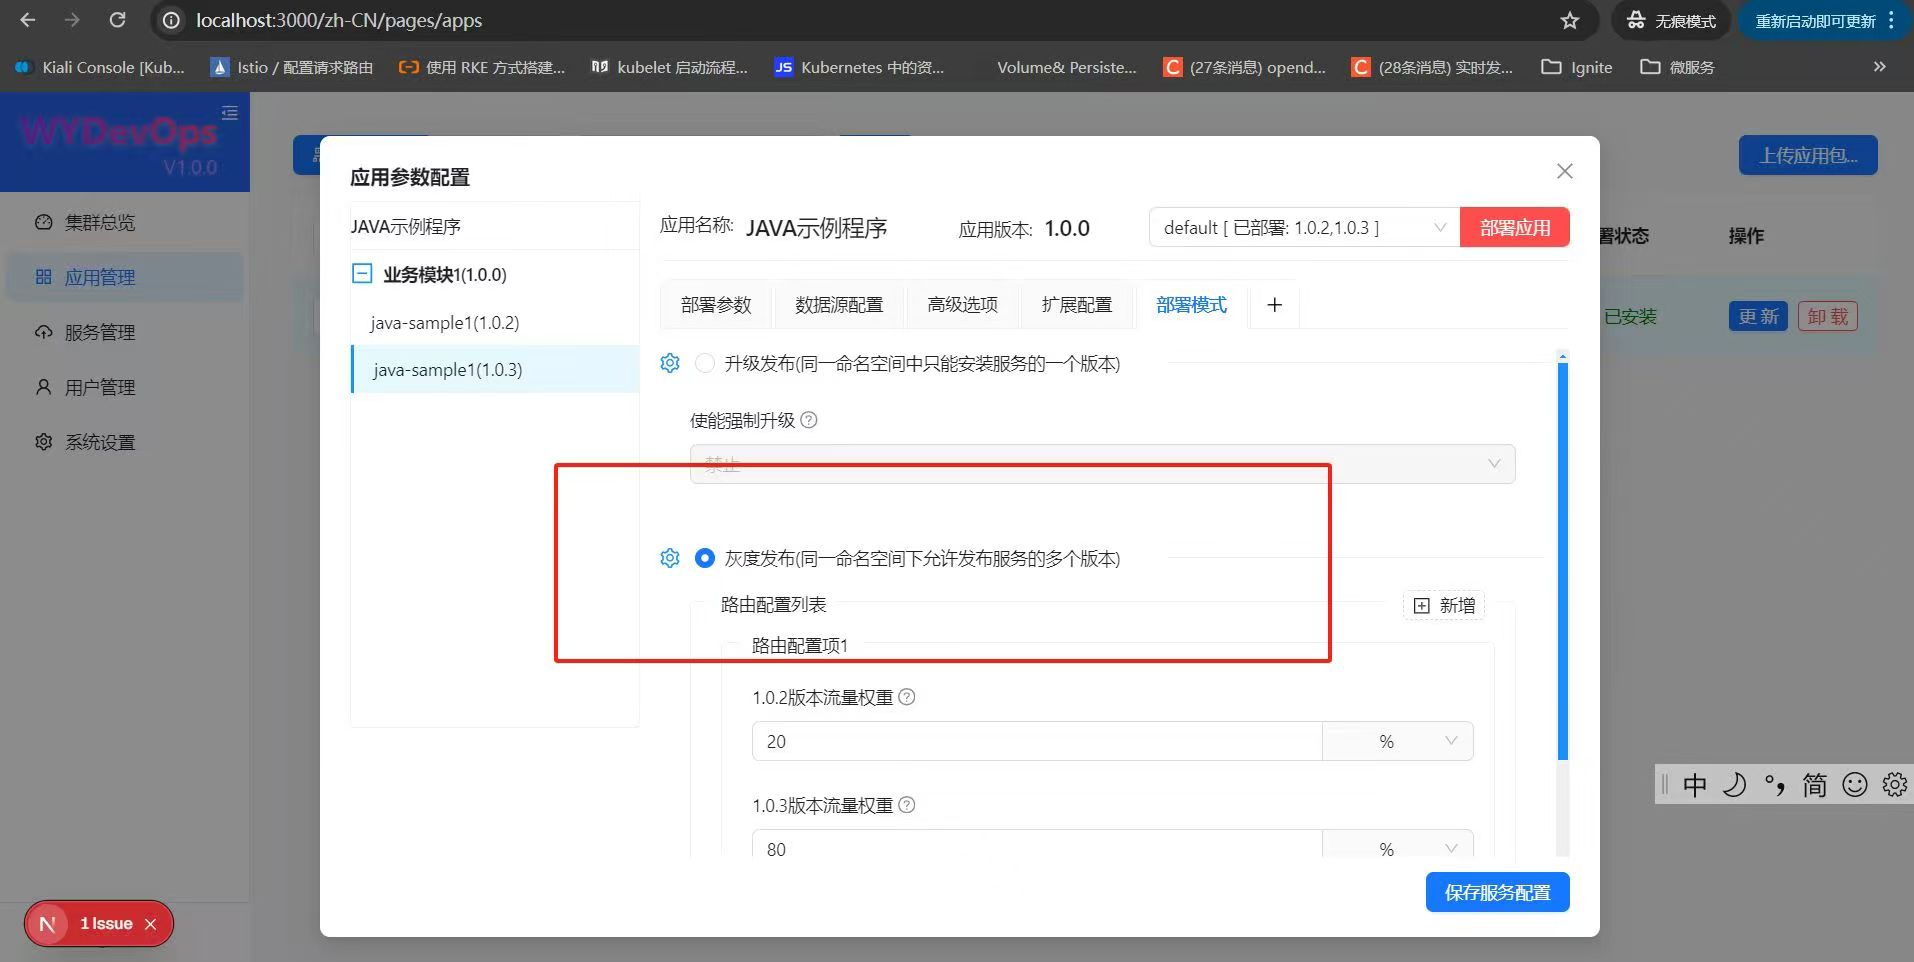Screen dimensions: 1914x962
Task: Click gear icon beside 灰度发布
Action: coord(670,558)
